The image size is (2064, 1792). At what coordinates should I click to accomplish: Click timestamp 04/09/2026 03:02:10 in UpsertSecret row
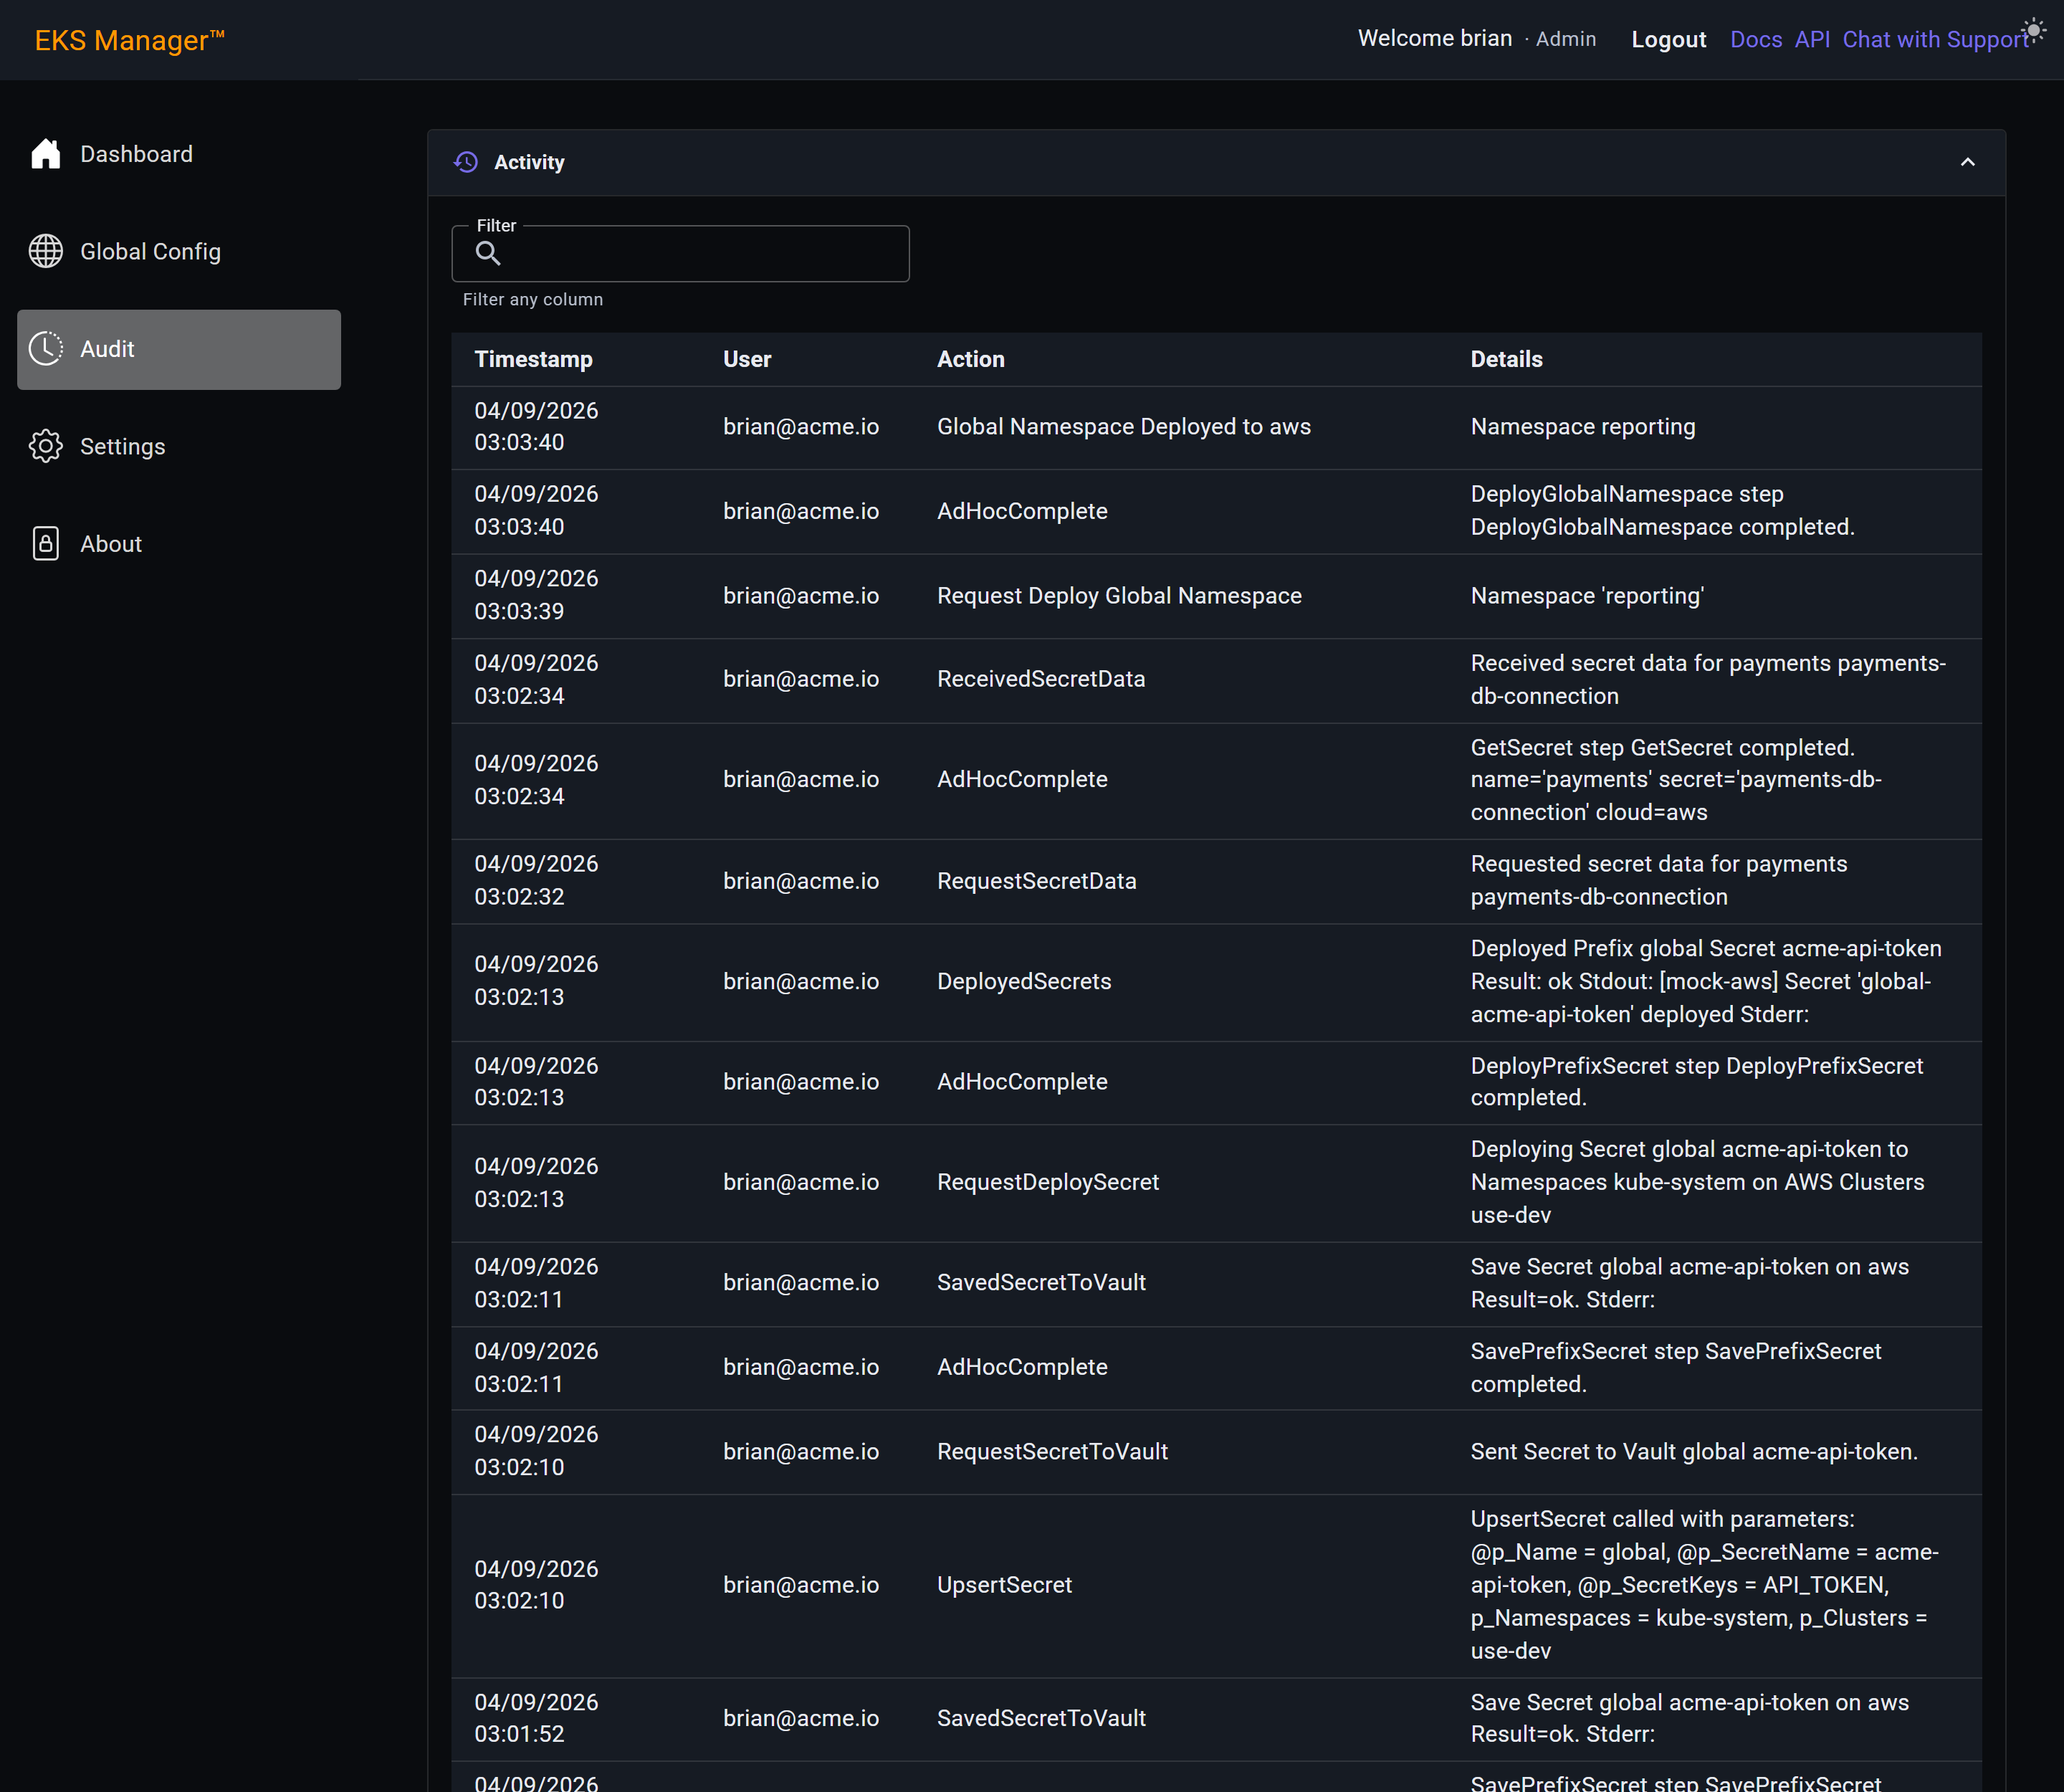pyautogui.click(x=536, y=1584)
